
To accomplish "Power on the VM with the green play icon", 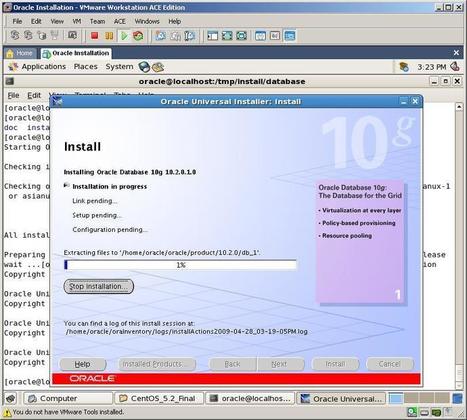I will point(124,35).
